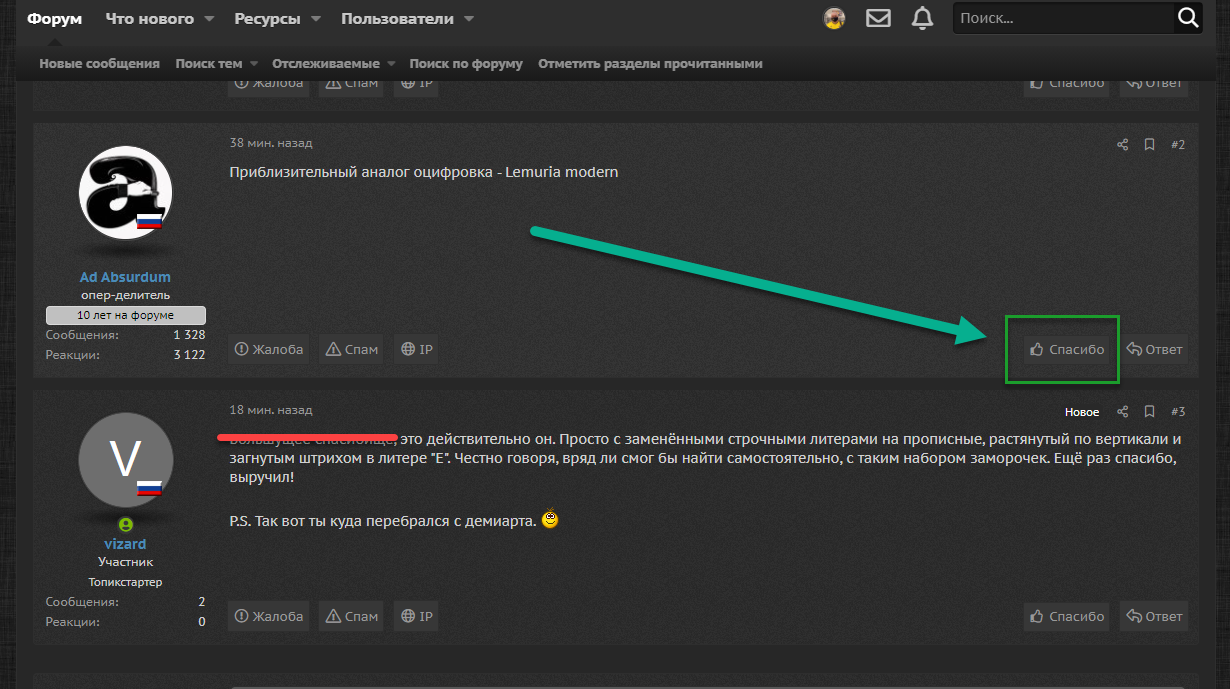Click the smiley emoji in vizard's post
This screenshot has width=1230, height=689.
[550, 520]
